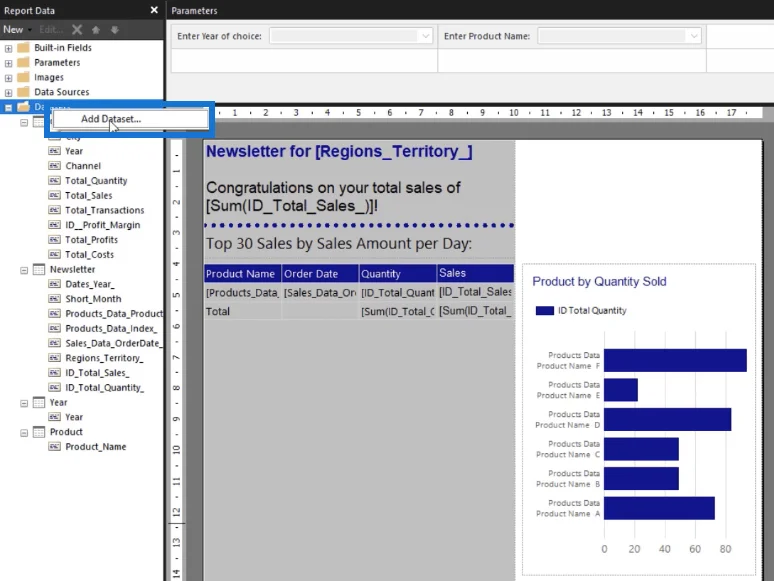774x581 pixels.
Task: Click the Product Name F chart bar
Action: tap(675, 360)
